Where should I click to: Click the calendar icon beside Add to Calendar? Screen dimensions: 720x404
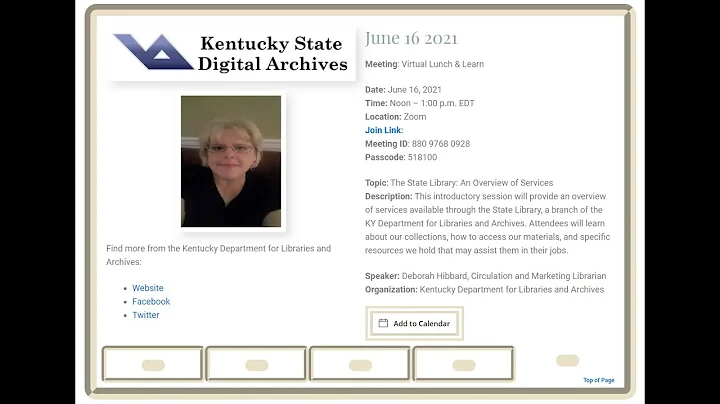pos(383,323)
